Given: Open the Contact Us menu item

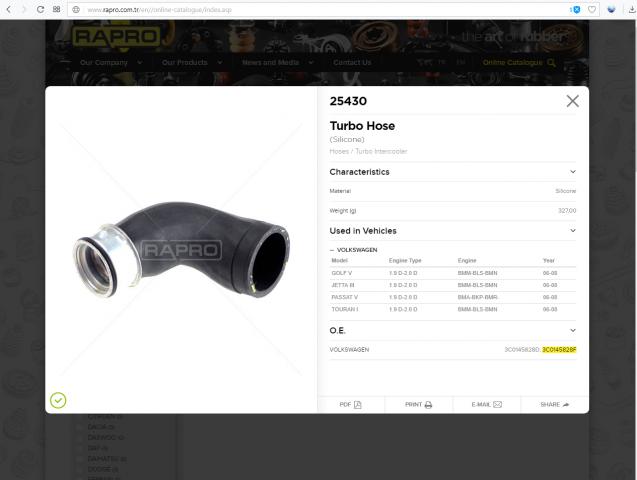Looking at the screenshot, I should (352, 63).
